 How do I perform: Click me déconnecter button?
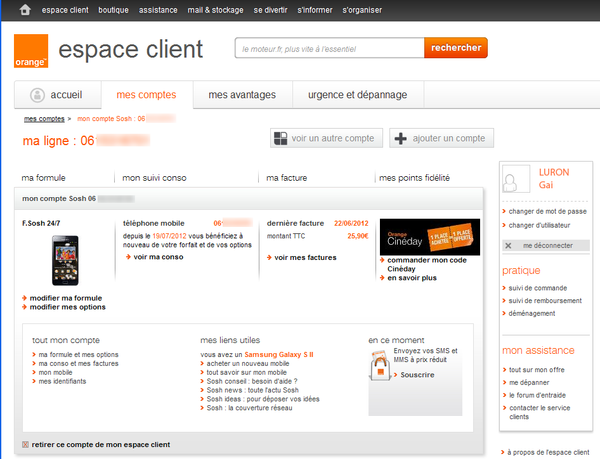click(x=546, y=246)
